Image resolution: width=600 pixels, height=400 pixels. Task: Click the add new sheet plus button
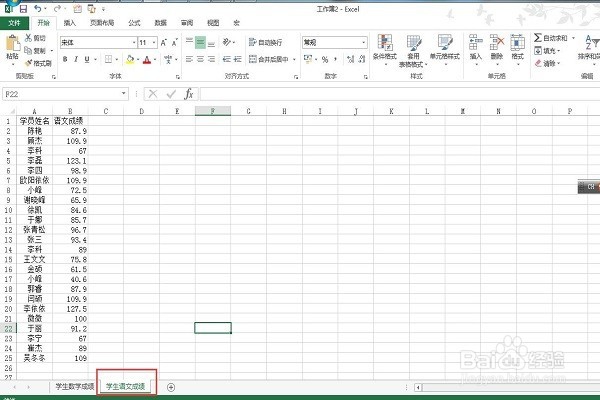(x=171, y=387)
